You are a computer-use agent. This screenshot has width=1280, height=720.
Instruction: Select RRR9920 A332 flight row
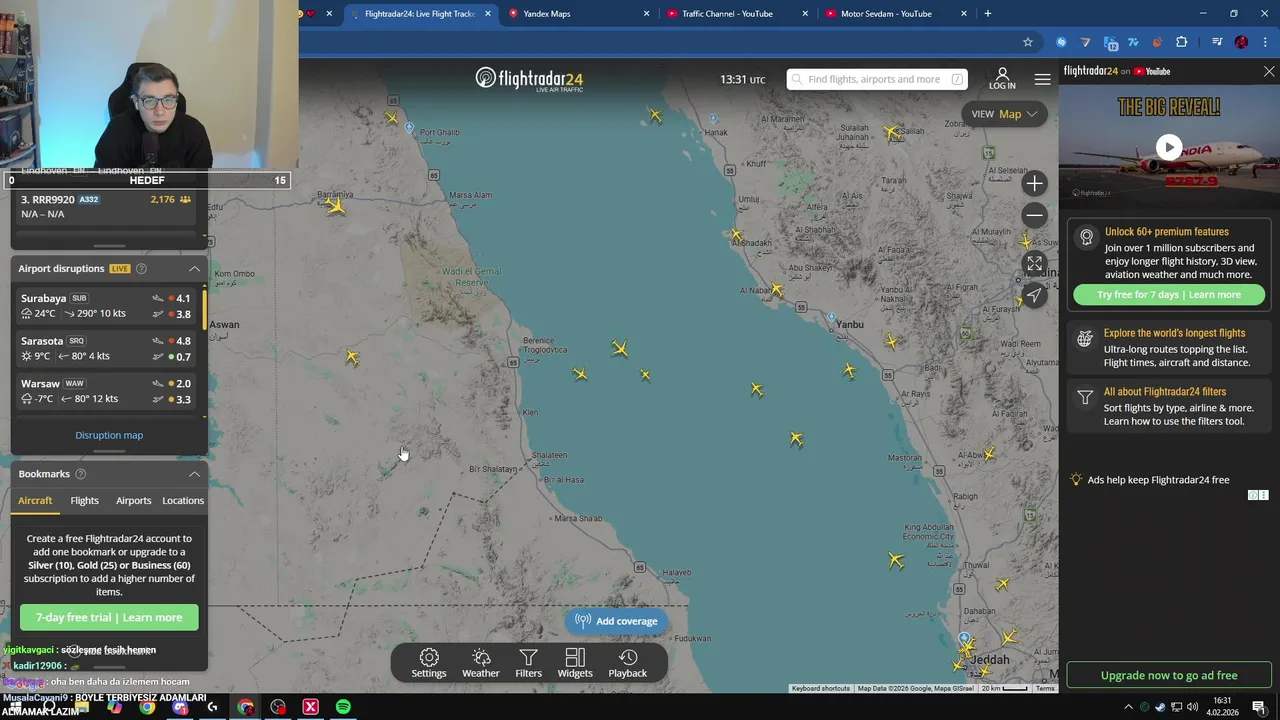point(108,206)
